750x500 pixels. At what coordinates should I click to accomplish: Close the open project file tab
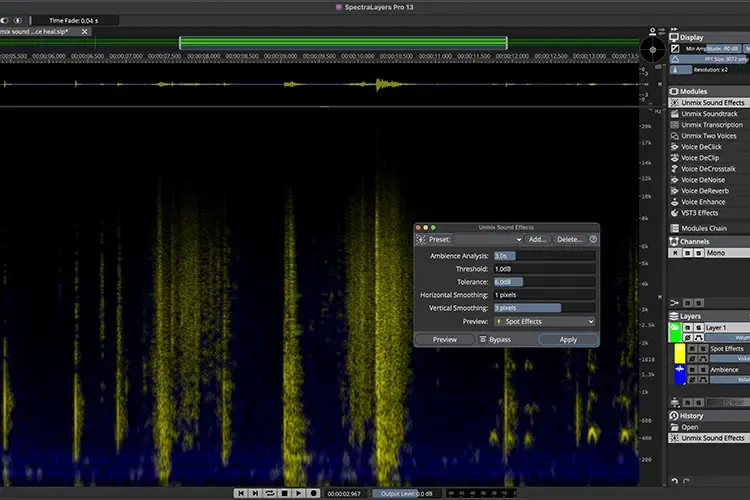click(x=85, y=32)
